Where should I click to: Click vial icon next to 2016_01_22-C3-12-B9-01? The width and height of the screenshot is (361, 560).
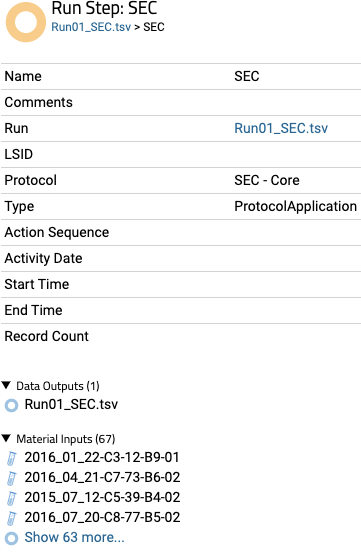pos(11,458)
